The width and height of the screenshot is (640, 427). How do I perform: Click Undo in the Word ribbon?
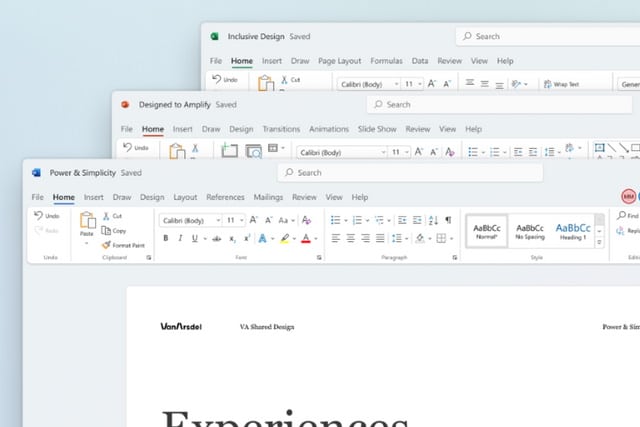tap(46, 216)
